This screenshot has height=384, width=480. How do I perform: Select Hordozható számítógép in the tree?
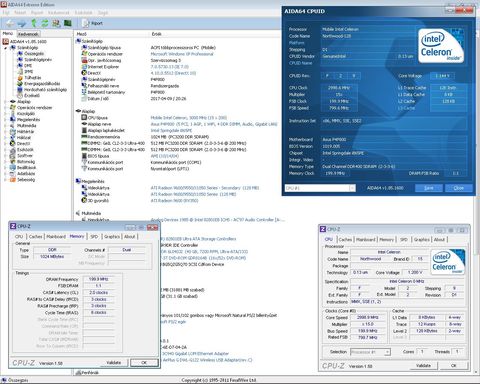tap(45, 89)
